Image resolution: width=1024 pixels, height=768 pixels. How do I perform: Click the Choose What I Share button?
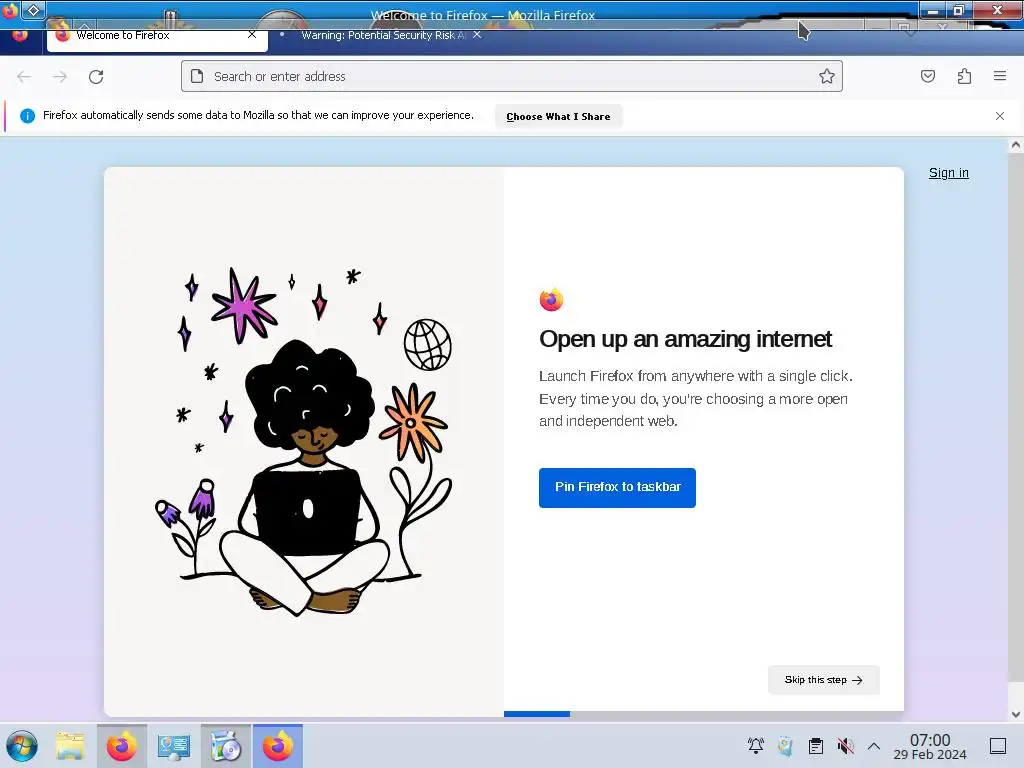(558, 116)
